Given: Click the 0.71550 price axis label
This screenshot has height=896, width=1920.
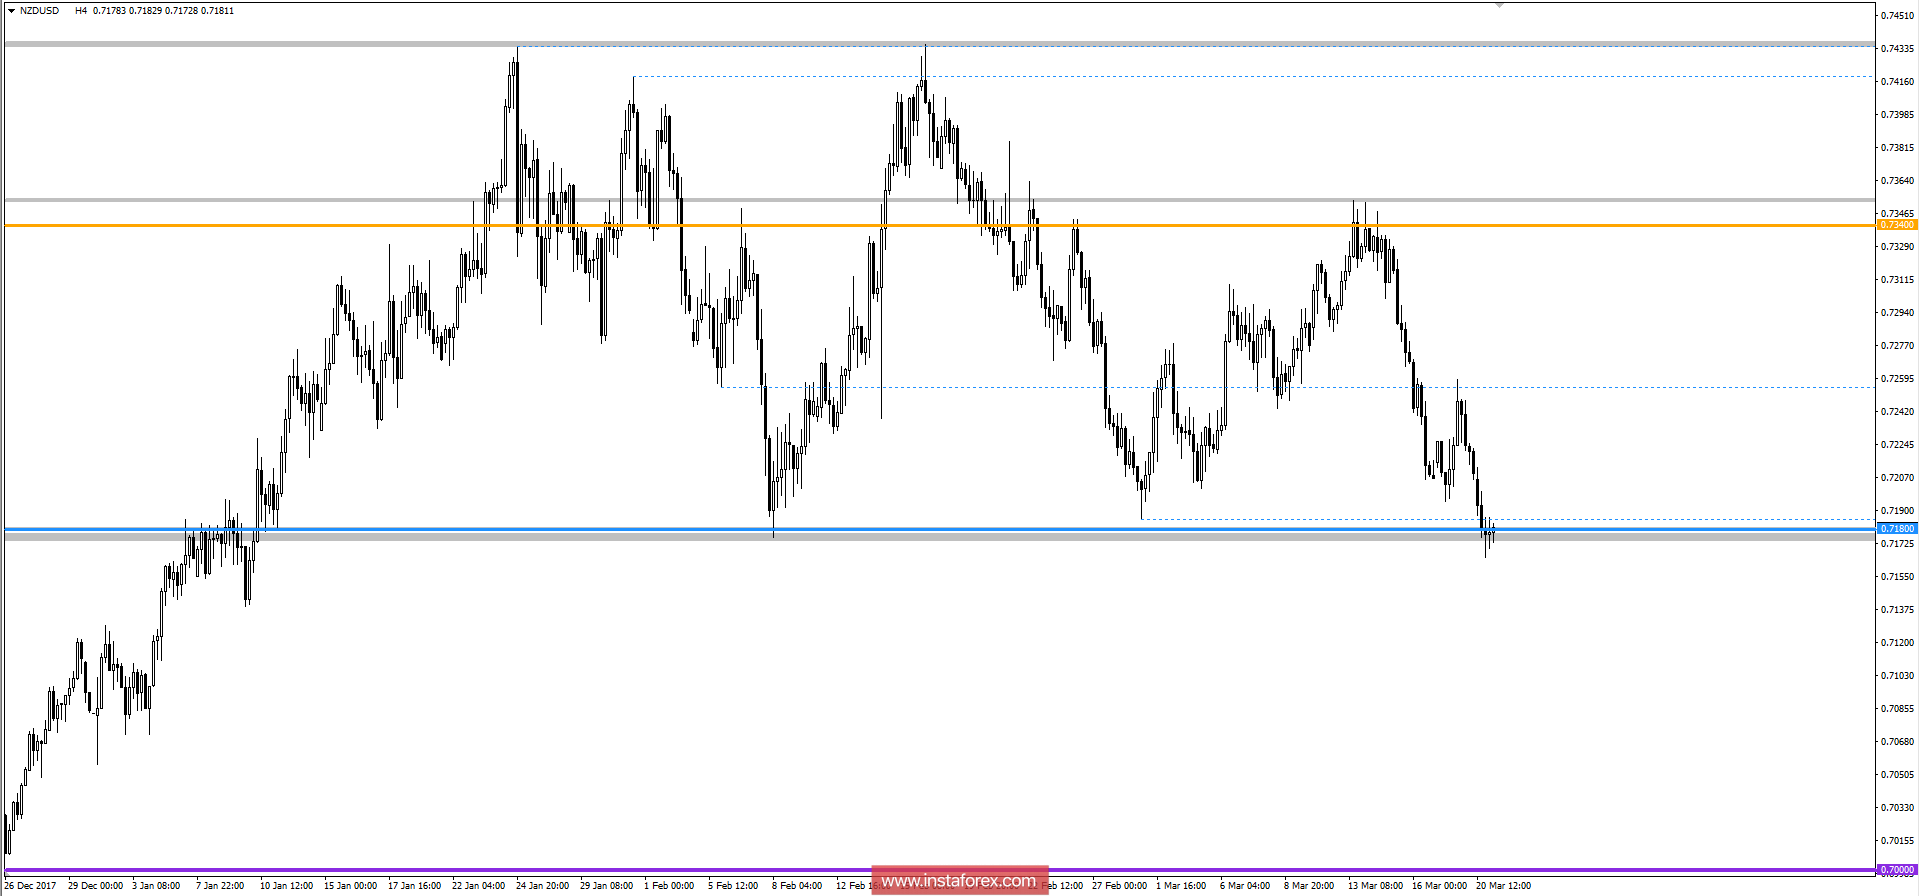Looking at the screenshot, I should click(1898, 577).
